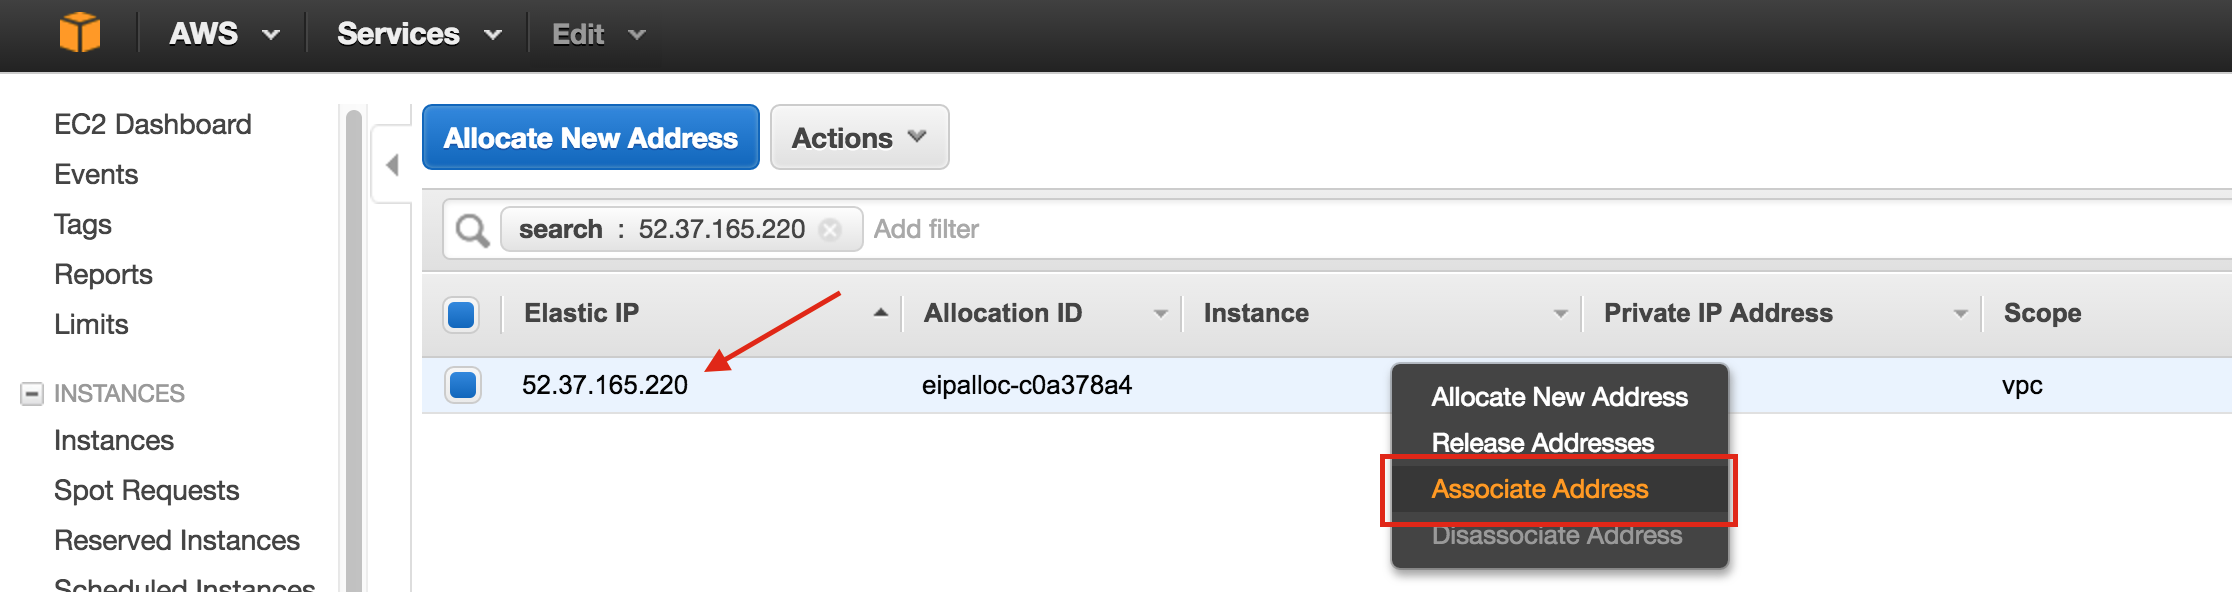Collapse the INSTANCES section minus icon
2232x592 pixels.
click(32, 394)
